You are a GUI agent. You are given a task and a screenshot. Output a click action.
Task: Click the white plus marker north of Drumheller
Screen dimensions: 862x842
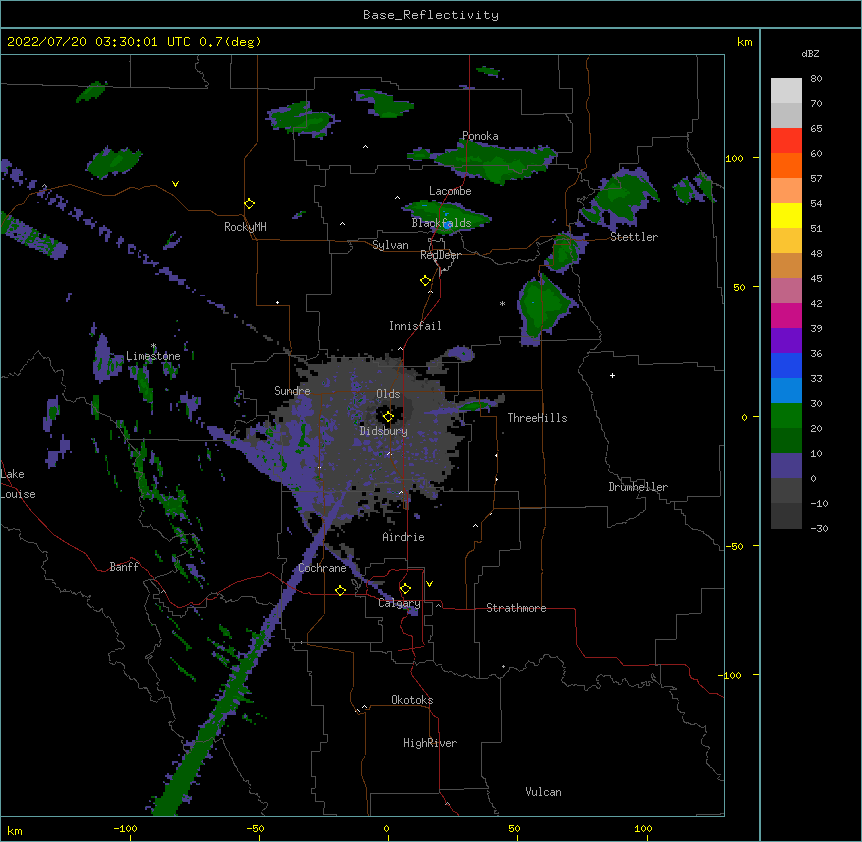click(x=612, y=375)
